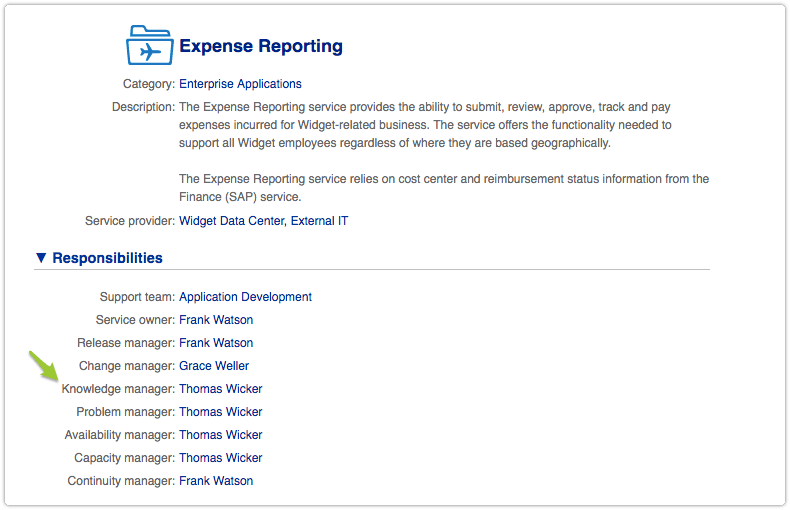Click the Category label
The width and height of the screenshot is (790, 510).
149,84
